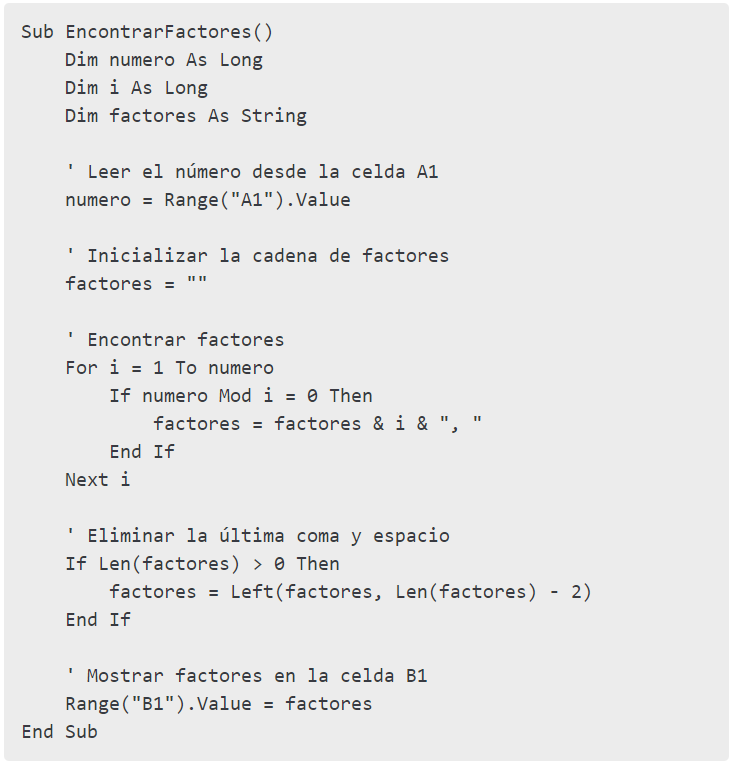Click the Inicializar la cadena comment

[257, 255]
